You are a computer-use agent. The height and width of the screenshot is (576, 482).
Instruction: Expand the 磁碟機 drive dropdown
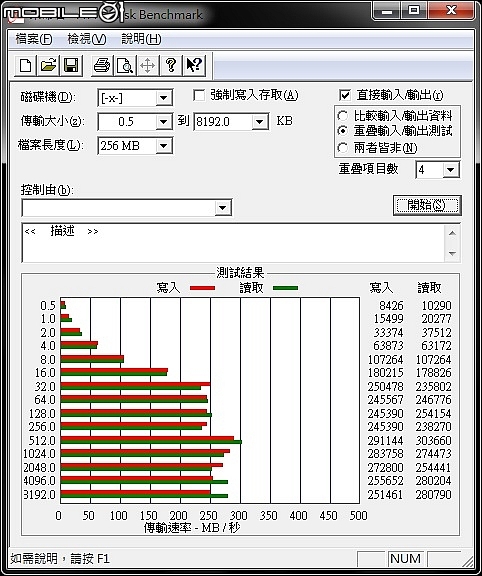click(163, 98)
